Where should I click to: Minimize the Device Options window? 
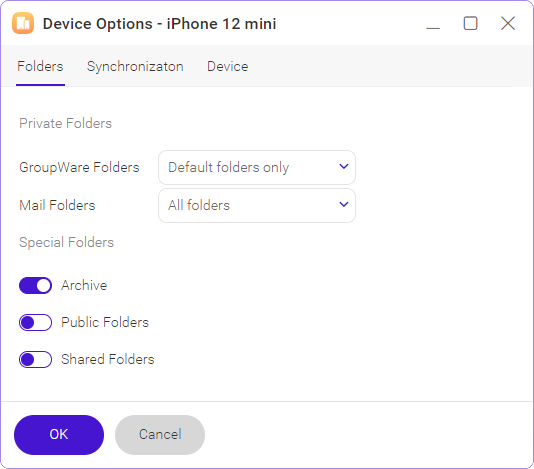tap(433, 24)
